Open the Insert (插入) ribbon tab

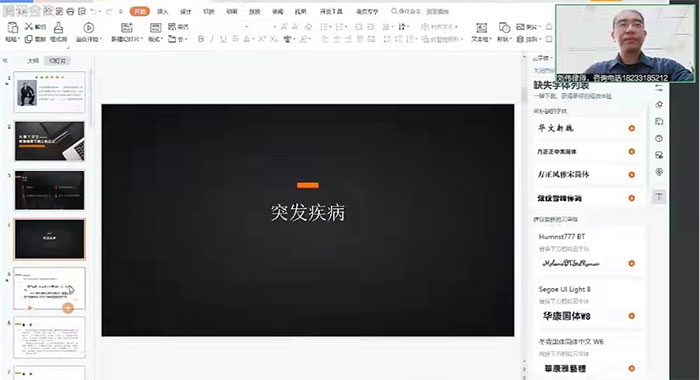(x=162, y=12)
